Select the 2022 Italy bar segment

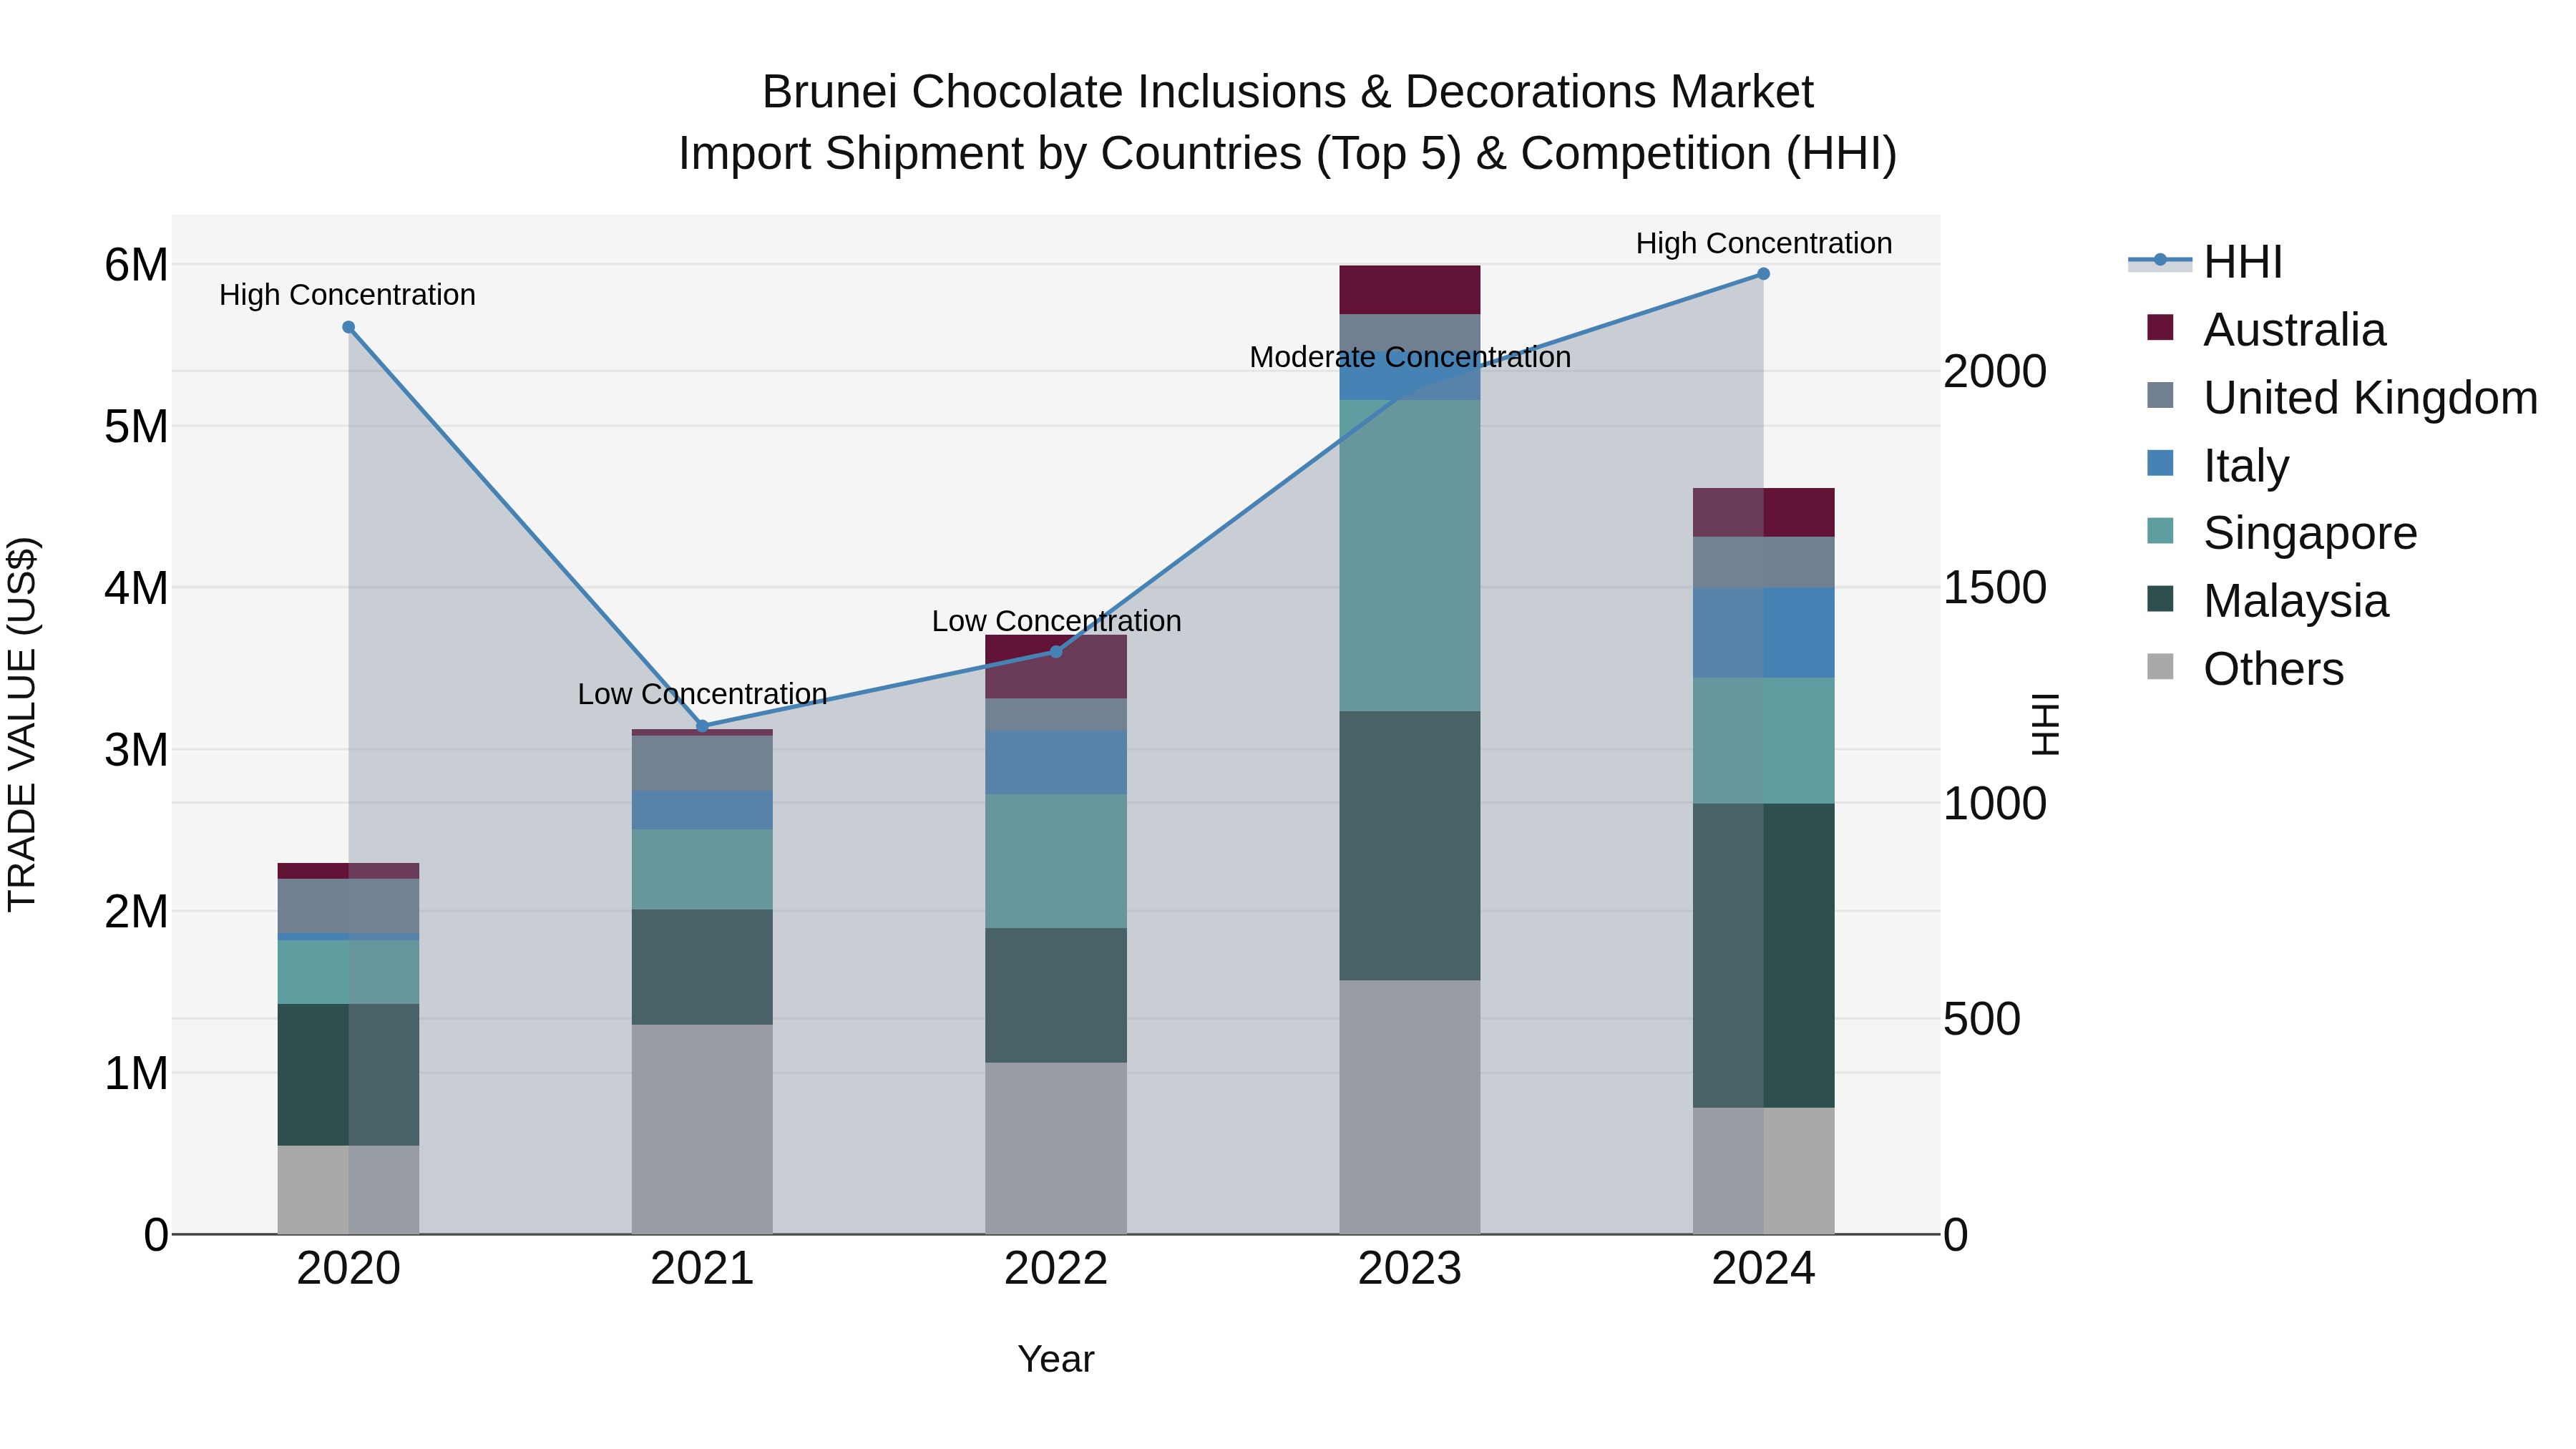coord(1056,763)
